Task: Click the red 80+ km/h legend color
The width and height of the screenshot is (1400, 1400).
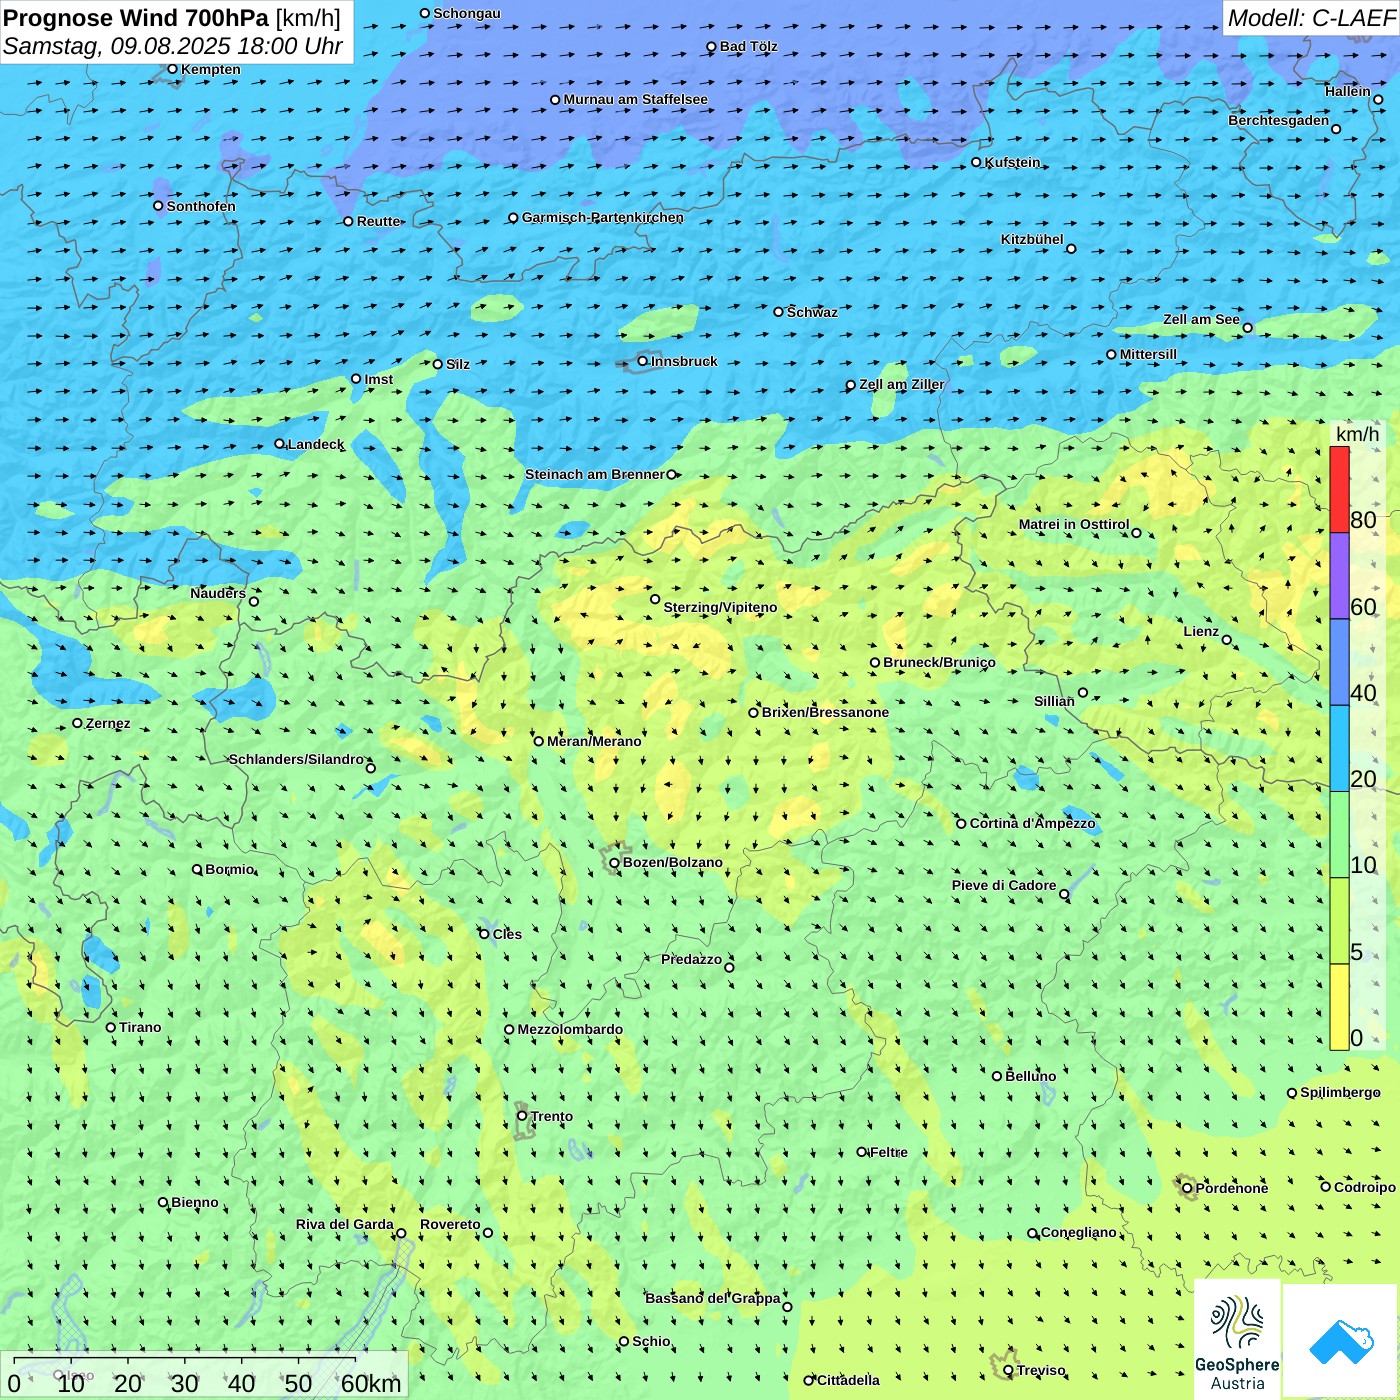Action: pos(1339,490)
